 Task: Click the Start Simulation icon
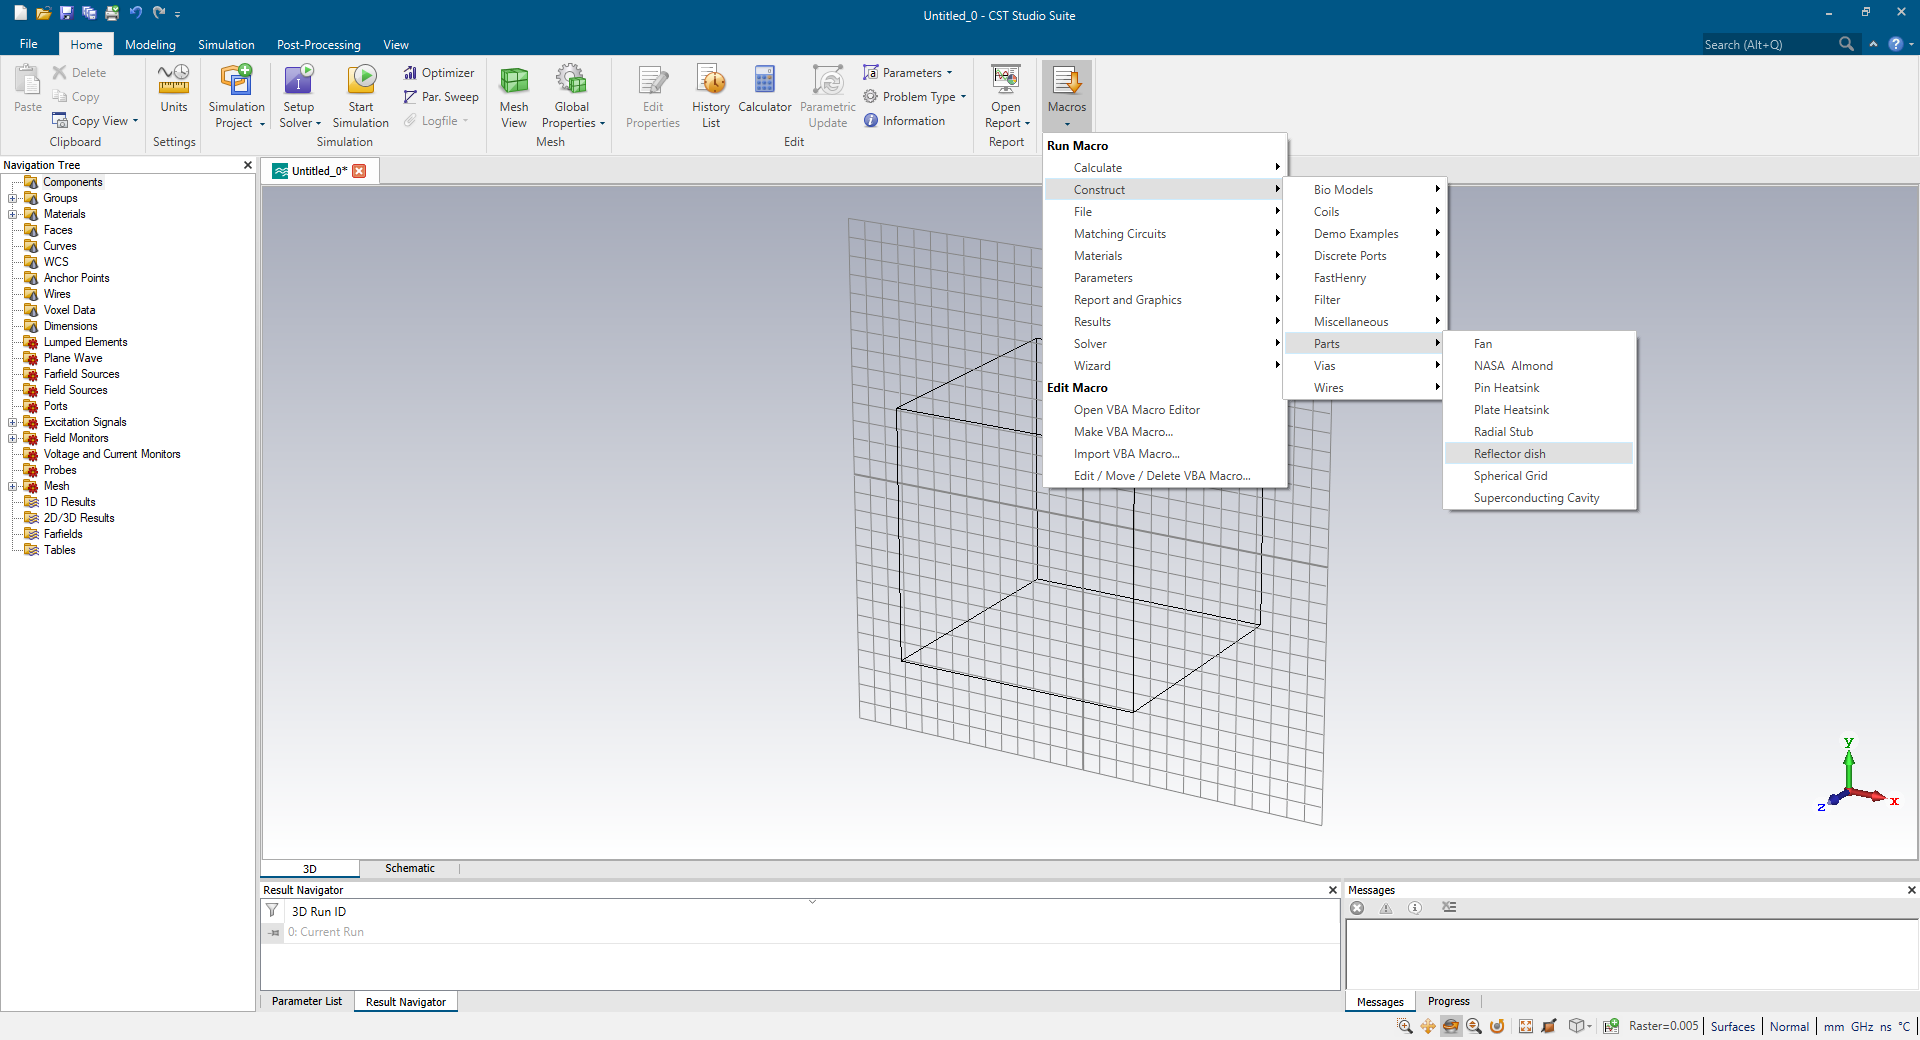pyautogui.click(x=361, y=80)
